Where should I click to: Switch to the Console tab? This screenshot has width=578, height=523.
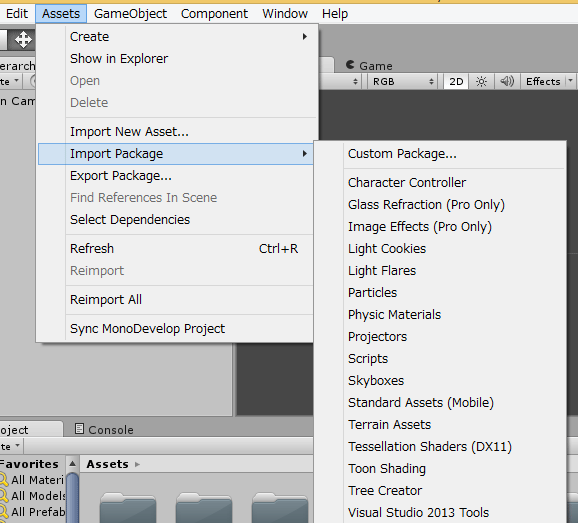pyautogui.click(x=104, y=429)
